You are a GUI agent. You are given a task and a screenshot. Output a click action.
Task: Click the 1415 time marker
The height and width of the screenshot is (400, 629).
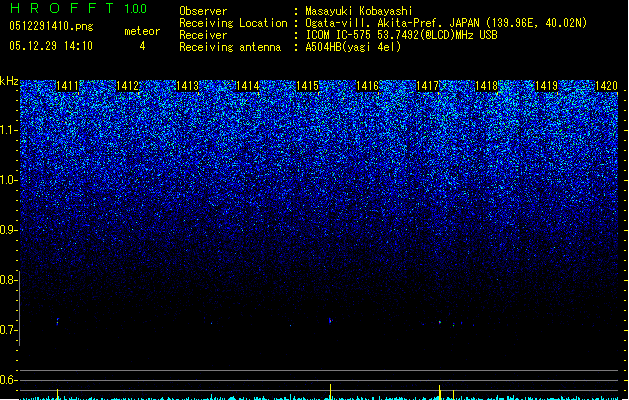click(x=307, y=86)
